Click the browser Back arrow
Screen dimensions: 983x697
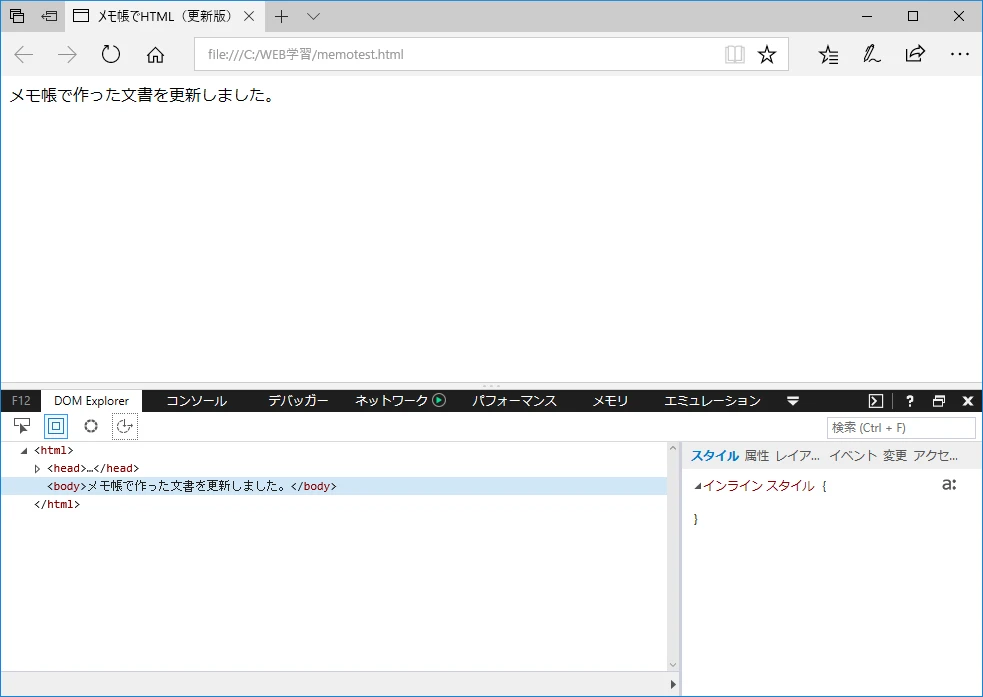click(x=24, y=55)
